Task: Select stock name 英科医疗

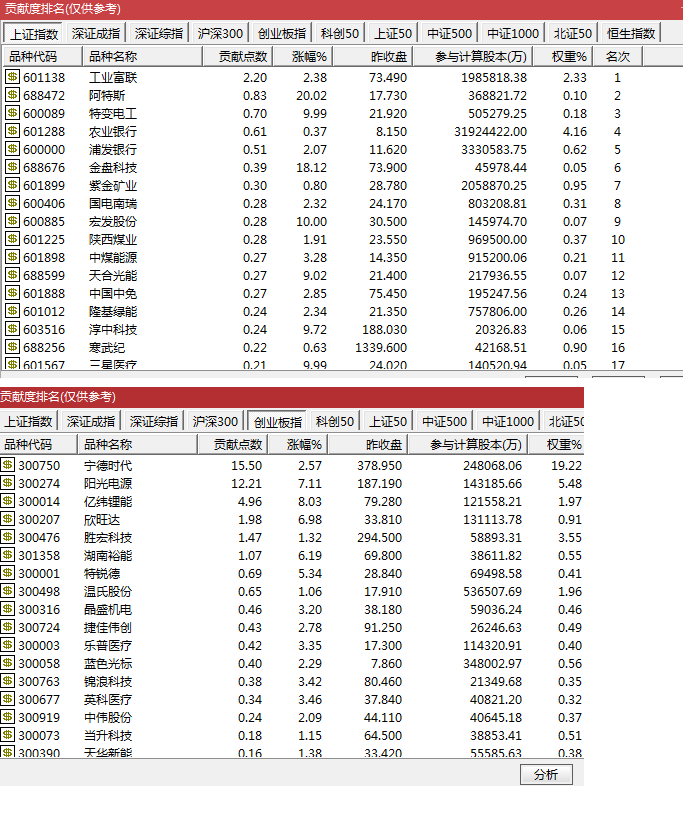Action: click(x=108, y=700)
